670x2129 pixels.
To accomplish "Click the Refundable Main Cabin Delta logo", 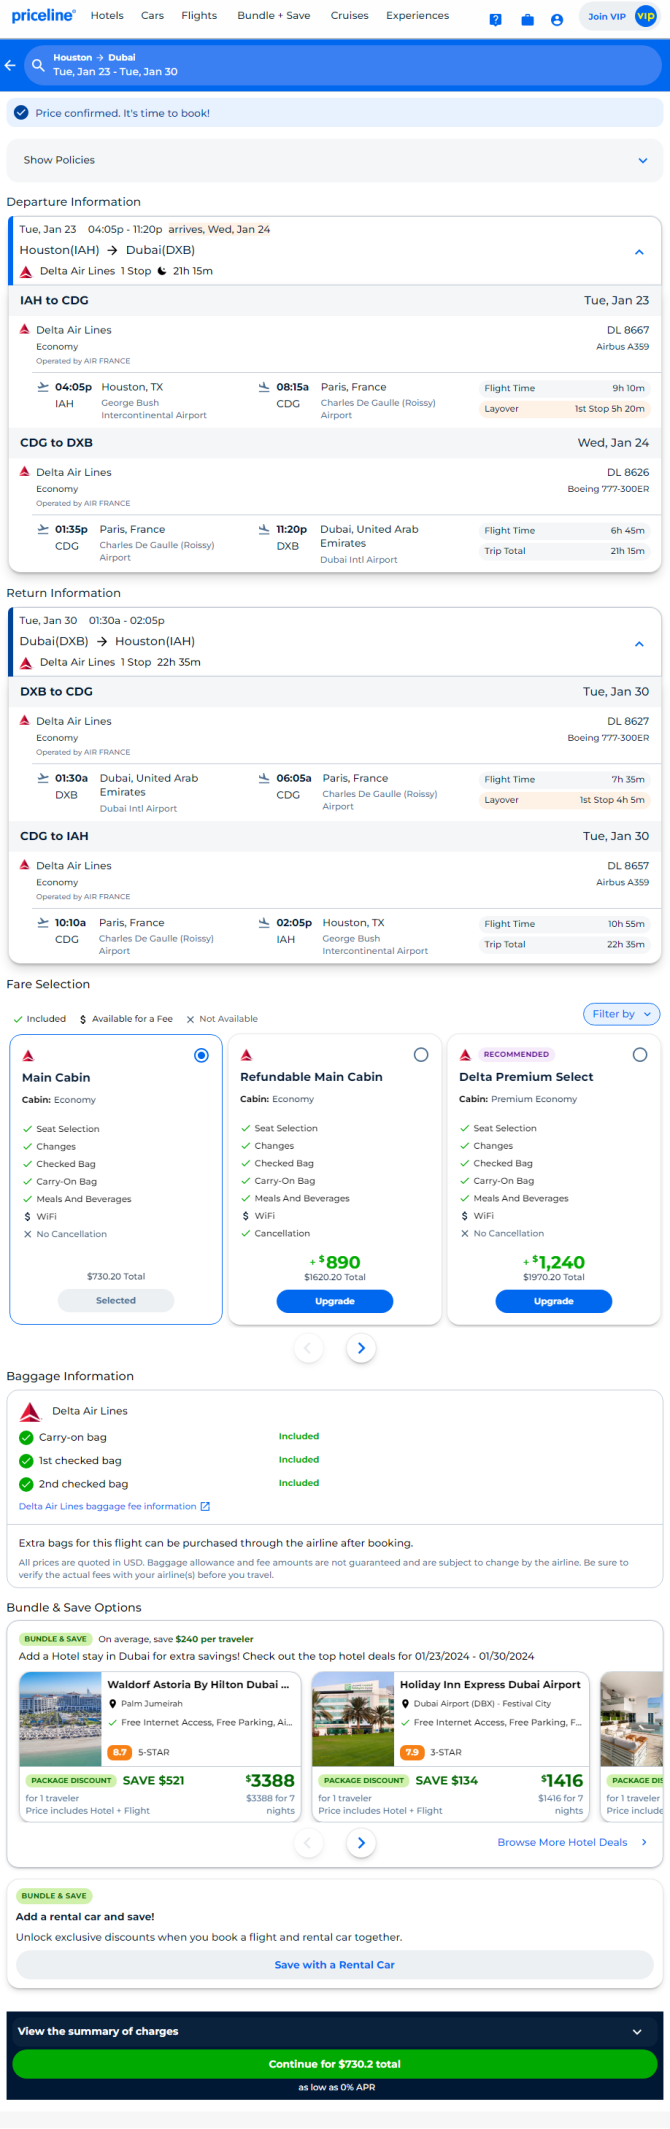I will 246,1055.
